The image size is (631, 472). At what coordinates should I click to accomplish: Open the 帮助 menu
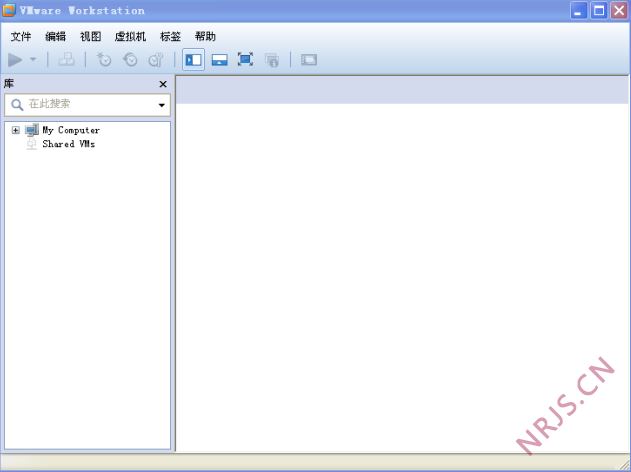pyautogui.click(x=205, y=37)
